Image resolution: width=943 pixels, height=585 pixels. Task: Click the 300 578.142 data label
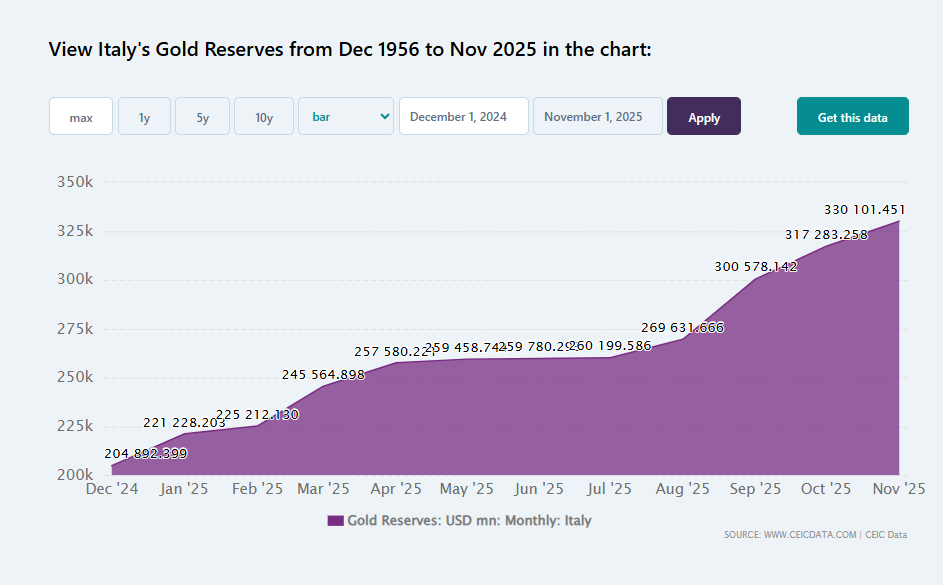click(x=755, y=267)
